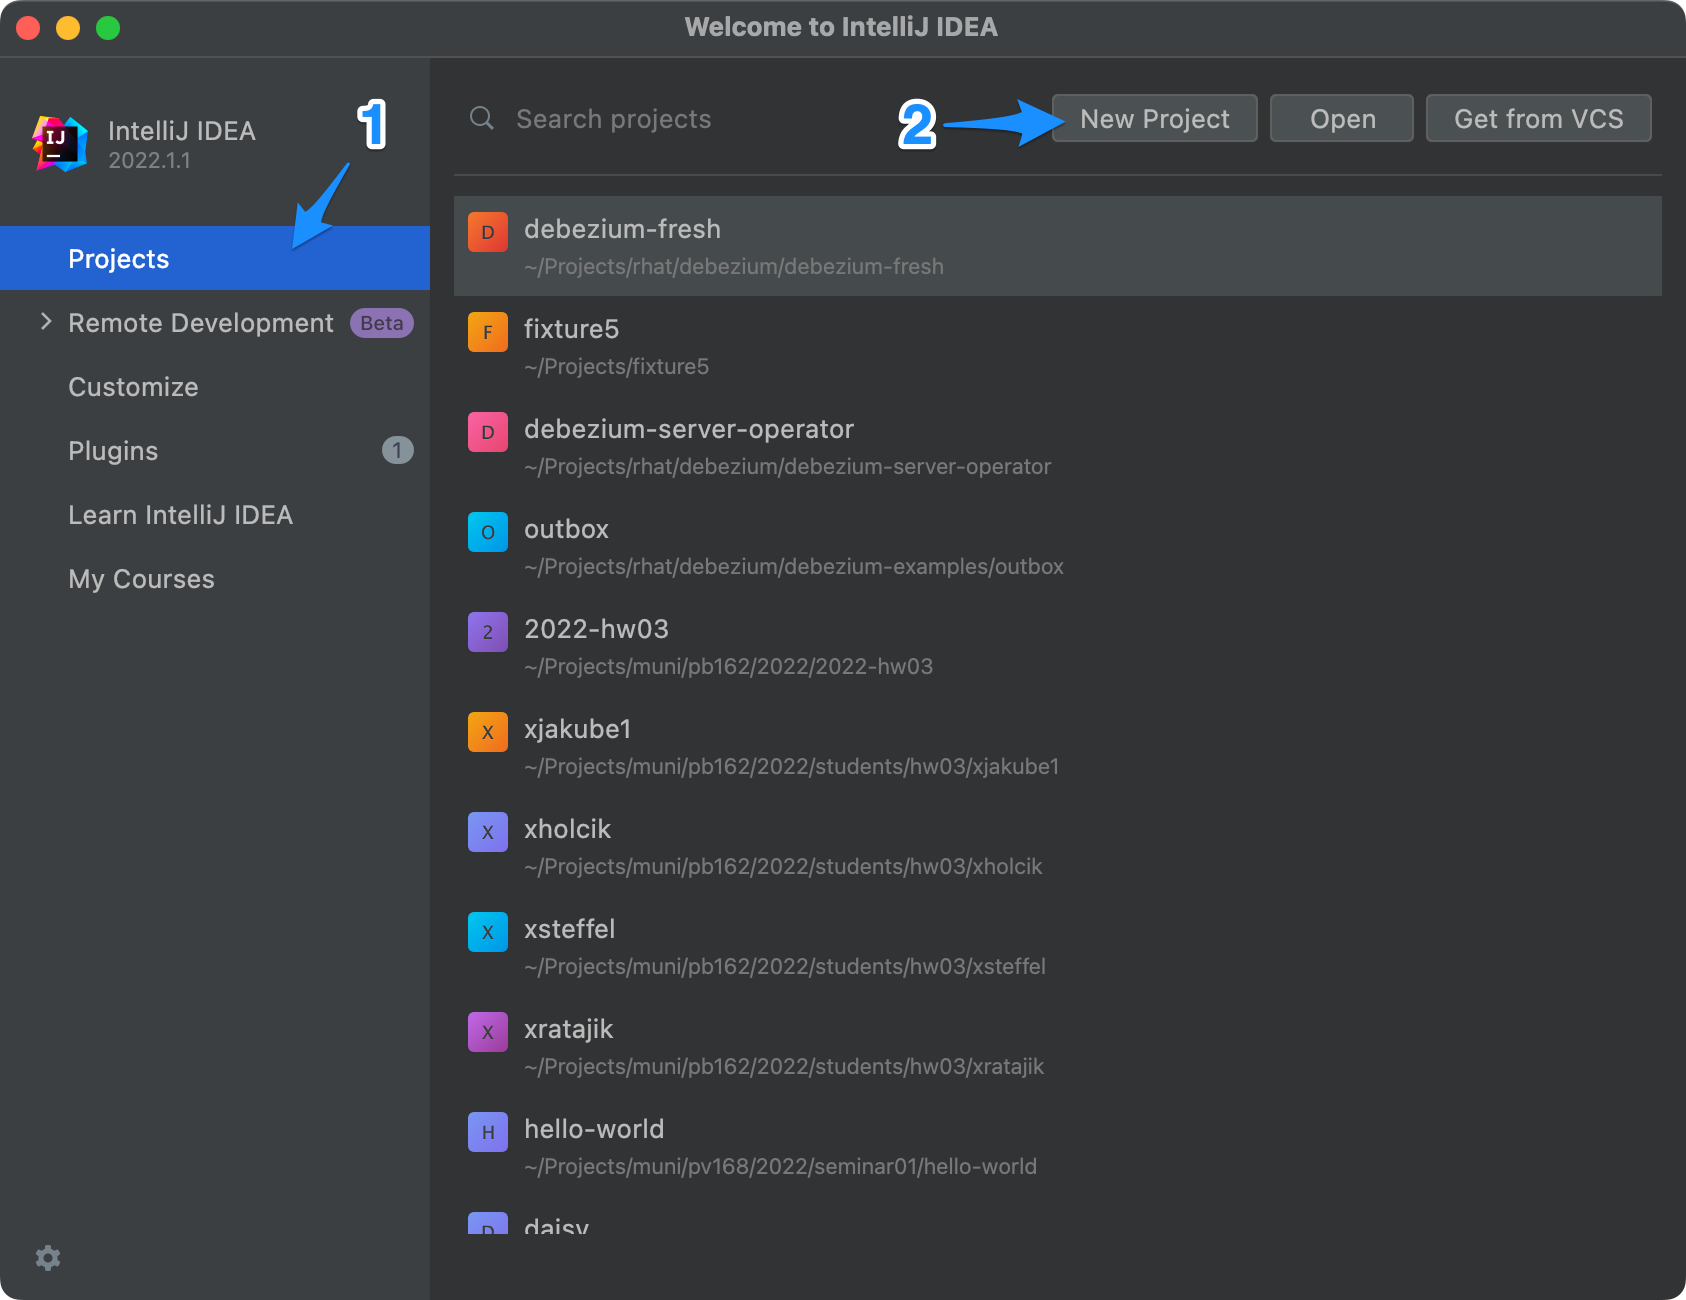Open the xjakube1 project
Viewport: 1686px width, 1300px height.
pos(1058,746)
